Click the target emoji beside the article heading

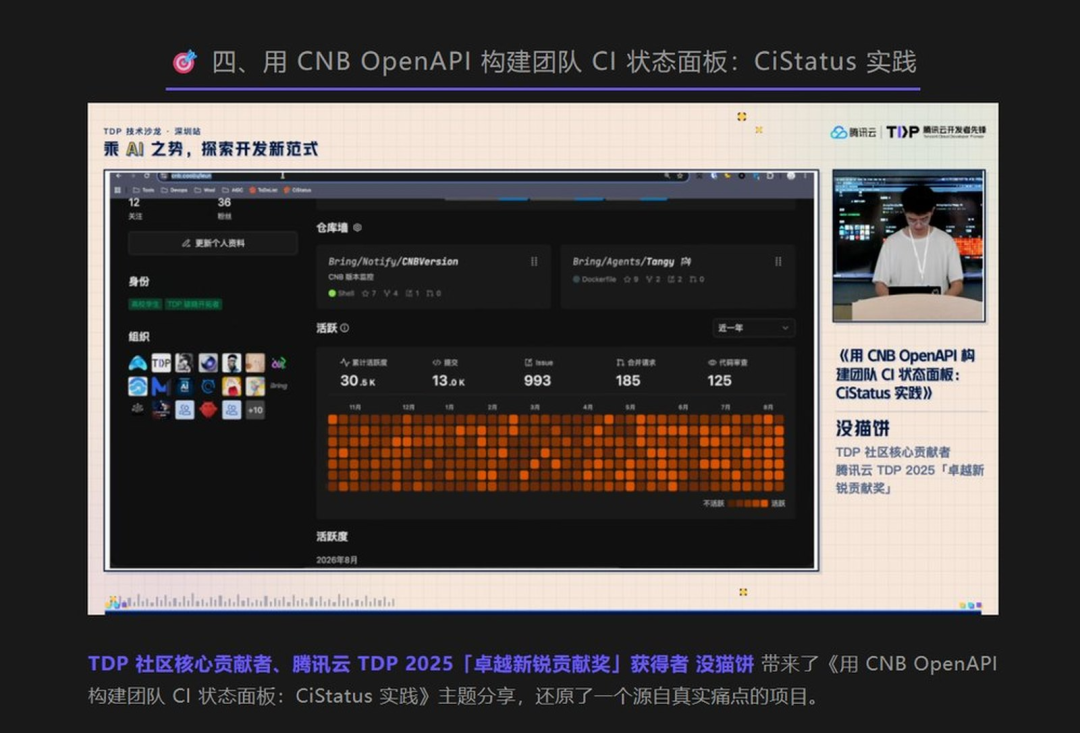coord(184,62)
